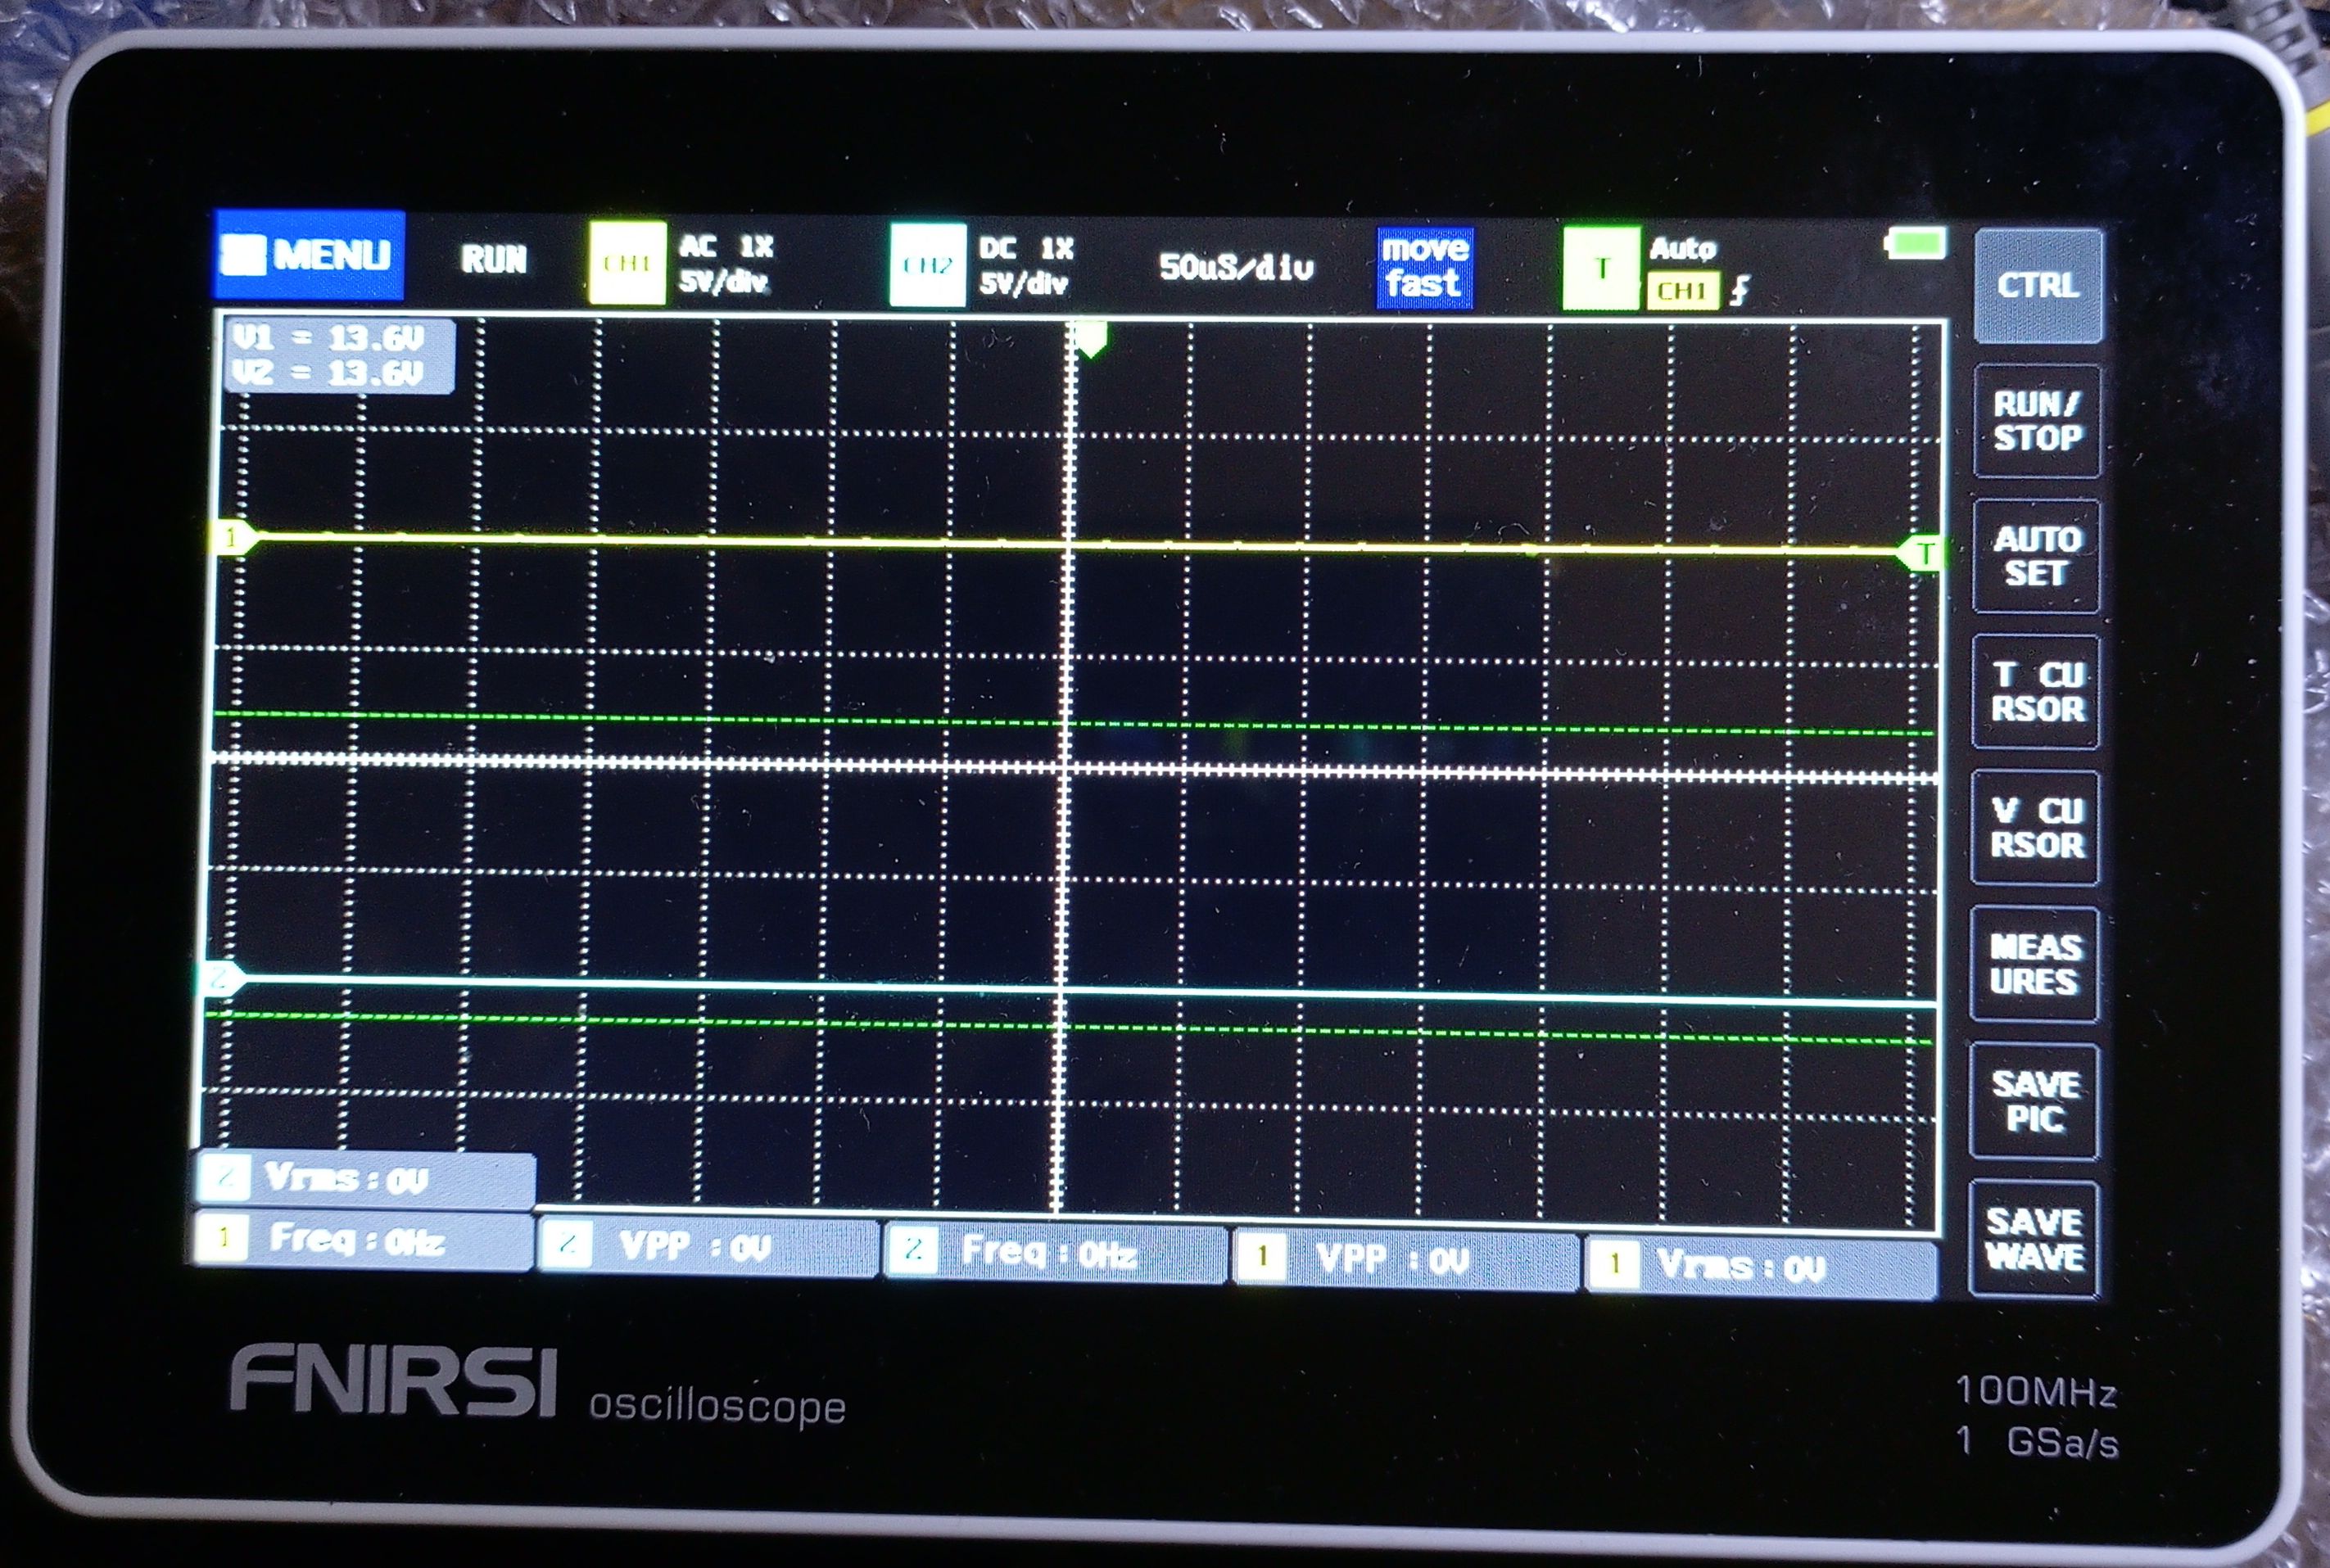Tap the green T trigger box
Image resolution: width=2330 pixels, height=1568 pixels.
click(x=1601, y=268)
